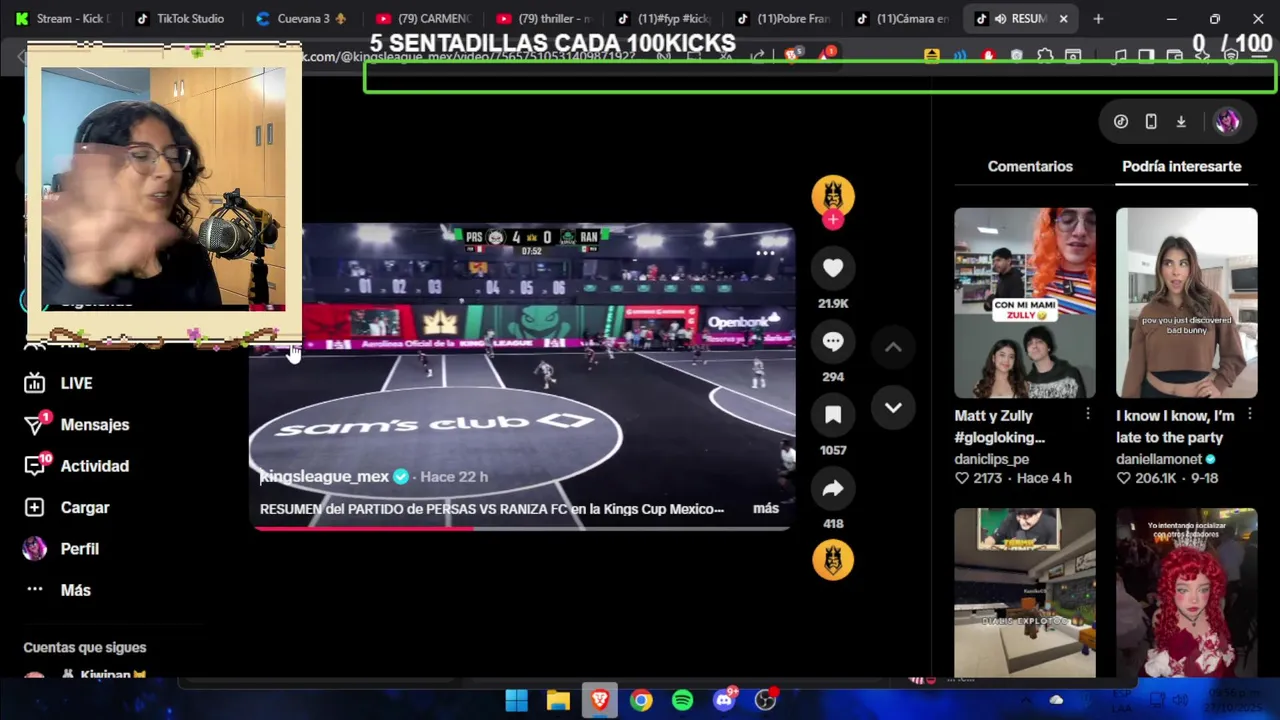Open the Minecraft 'DIALIS EXPLOTÓ' video thumbnail
Screen dimensions: 1280x720
(1024, 592)
